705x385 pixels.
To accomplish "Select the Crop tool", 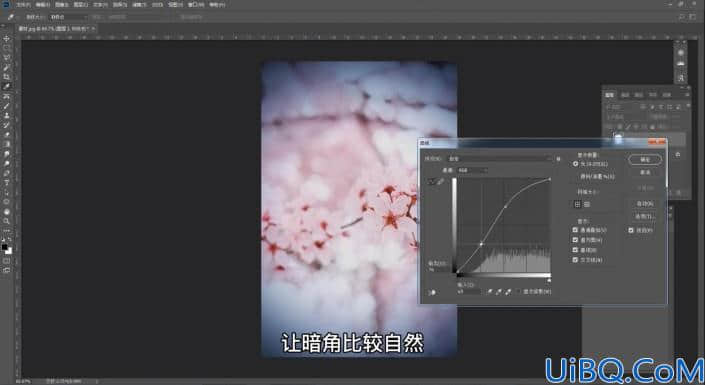I will pyautogui.click(x=6, y=77).
